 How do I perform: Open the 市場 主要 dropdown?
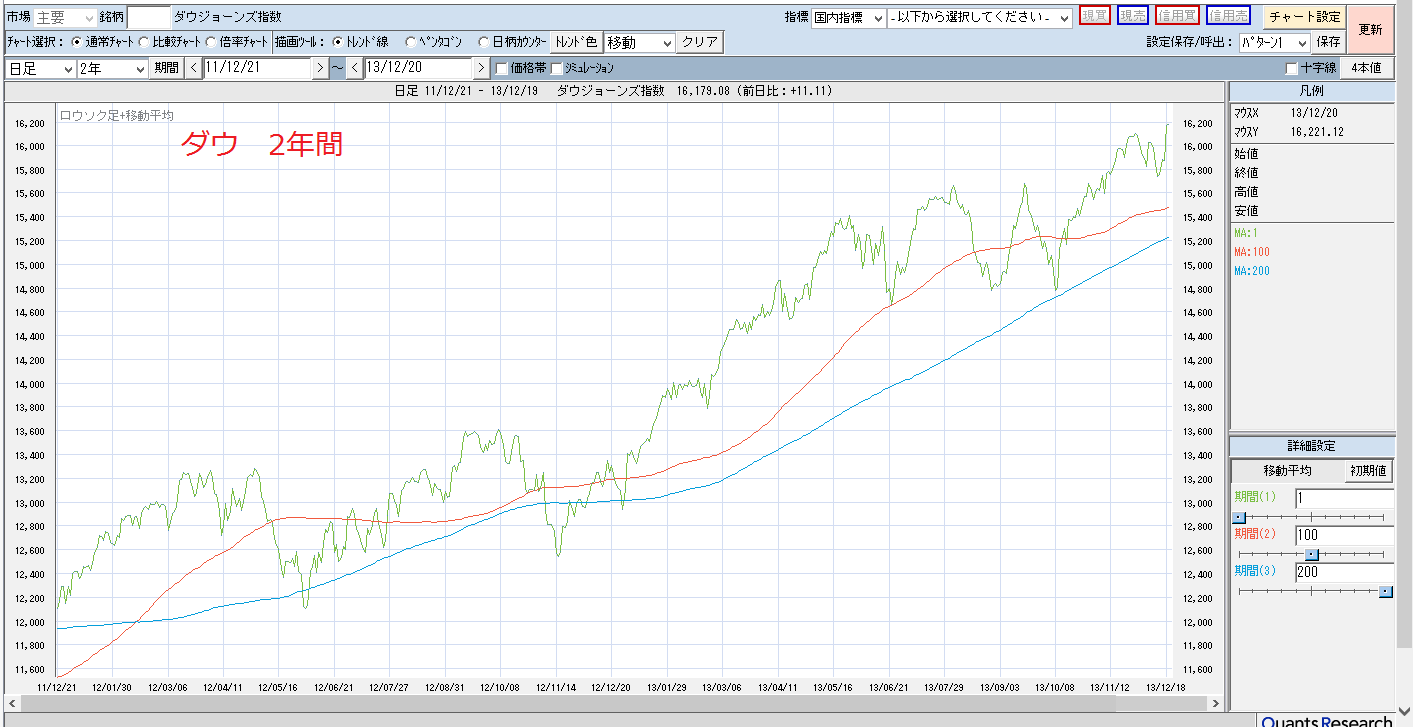click(x=65, y=17)
